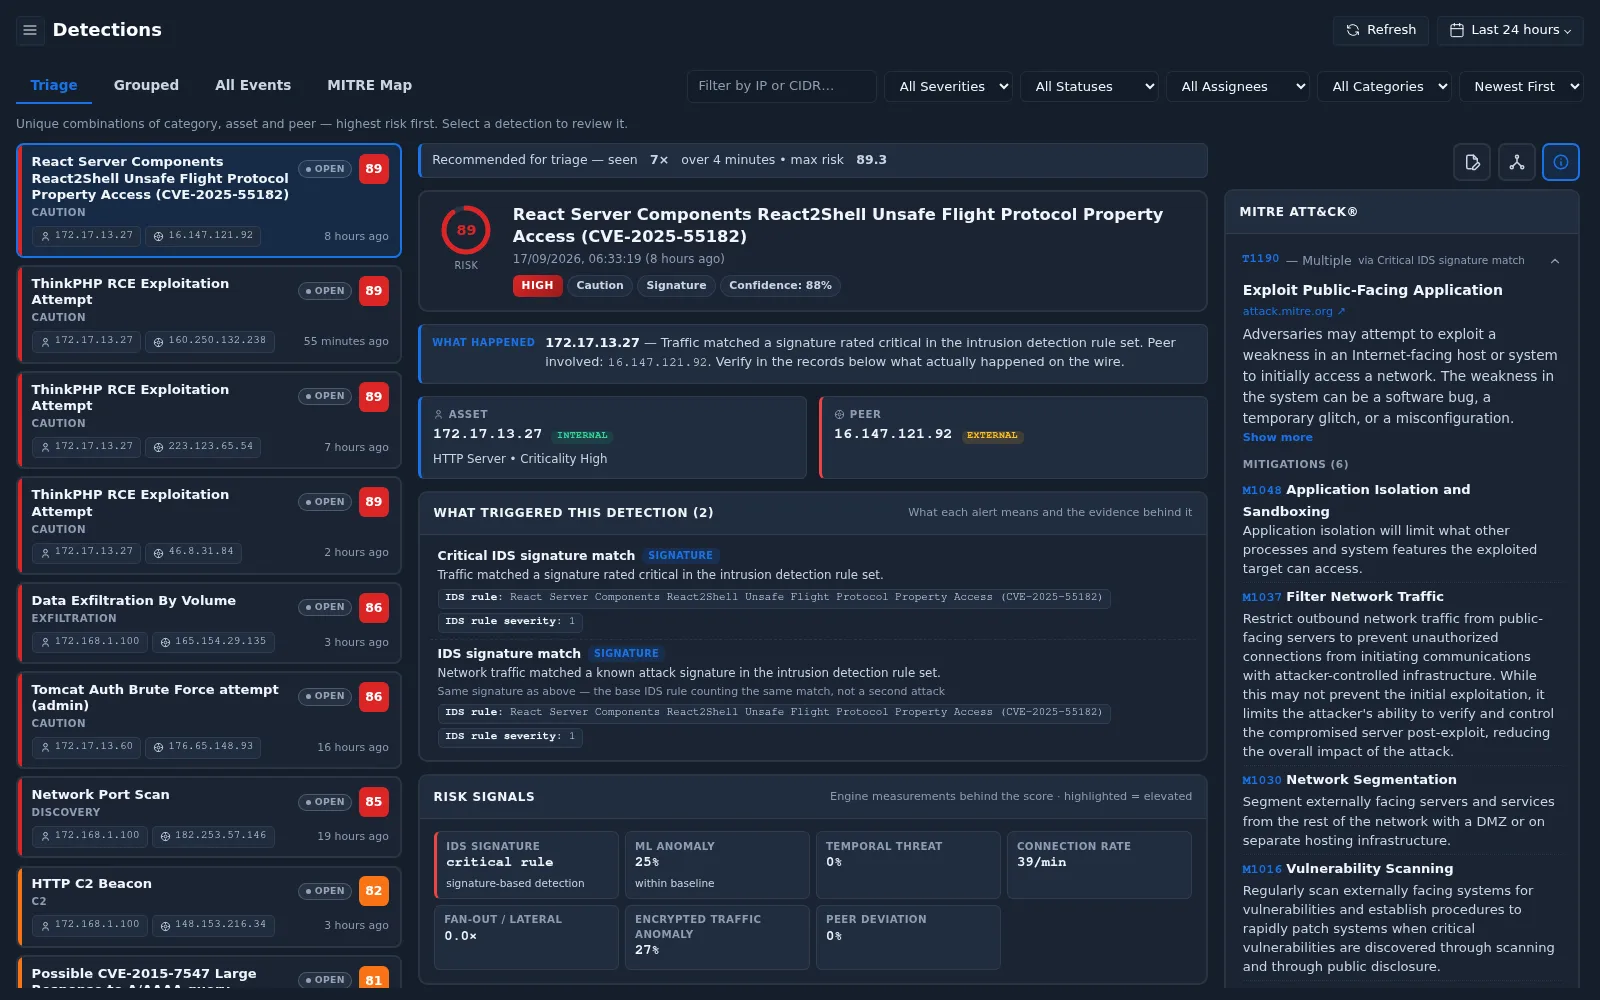The width and height of the screenshot is (1600, 1000).
Task: Click the HIGH severity tag
Action: click(537, 286)
